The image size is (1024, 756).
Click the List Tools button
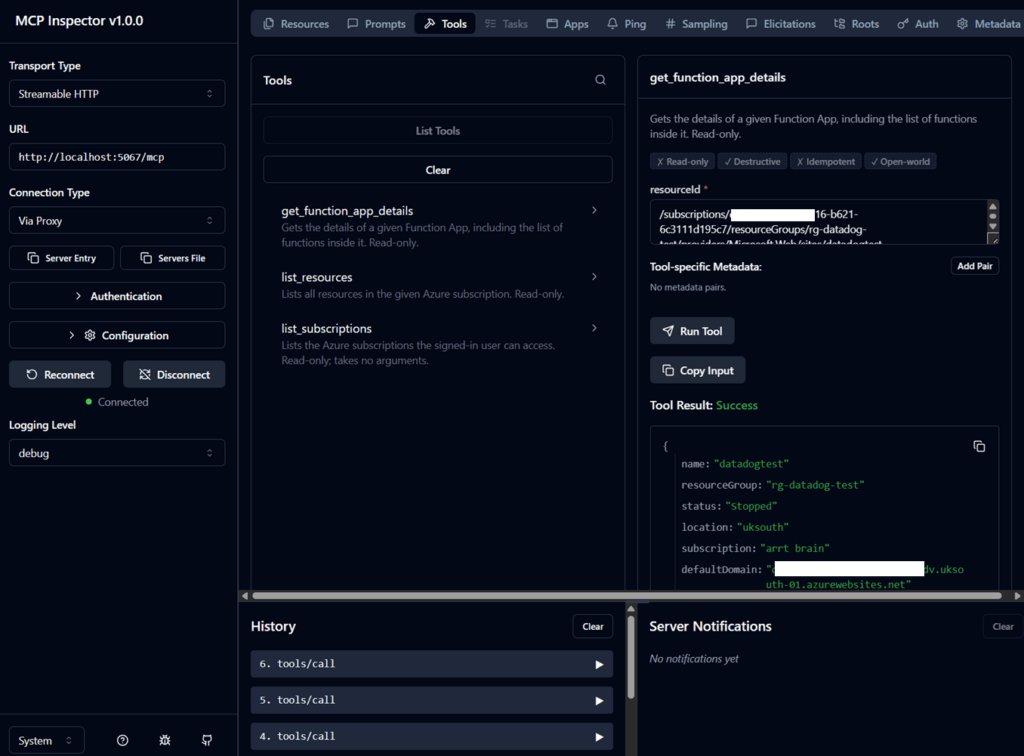(x=438, y=131)
